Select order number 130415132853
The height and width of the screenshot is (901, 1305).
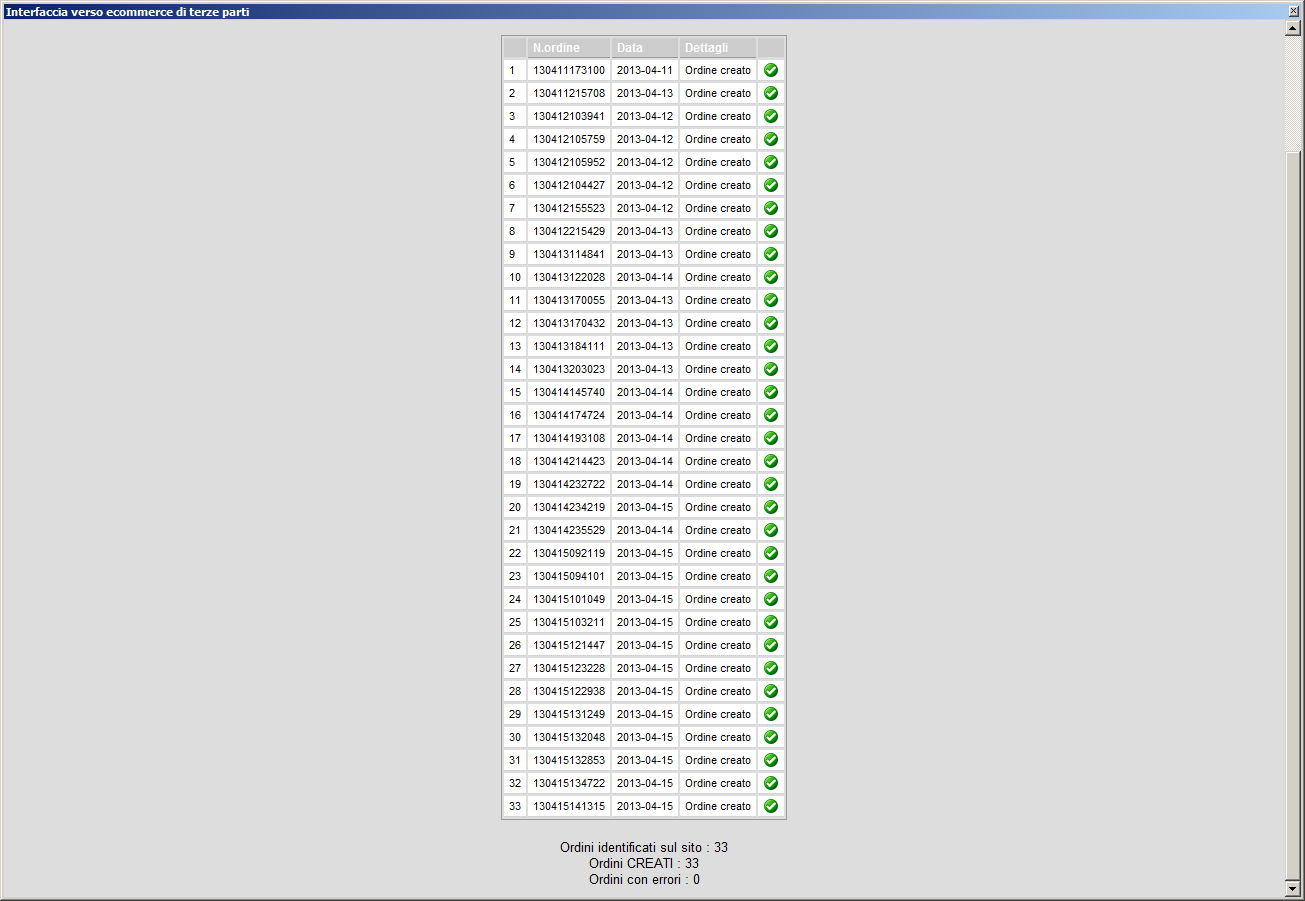[x=569, y=760]
